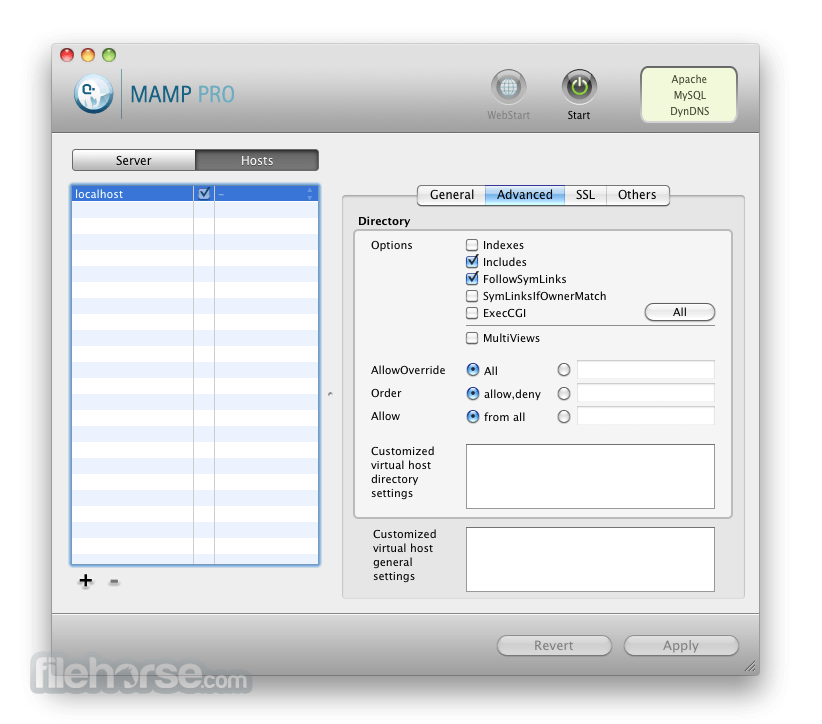Screen dimensions: 822x724
Task: Open the Others tab
Action: click(x=637, y=194)
